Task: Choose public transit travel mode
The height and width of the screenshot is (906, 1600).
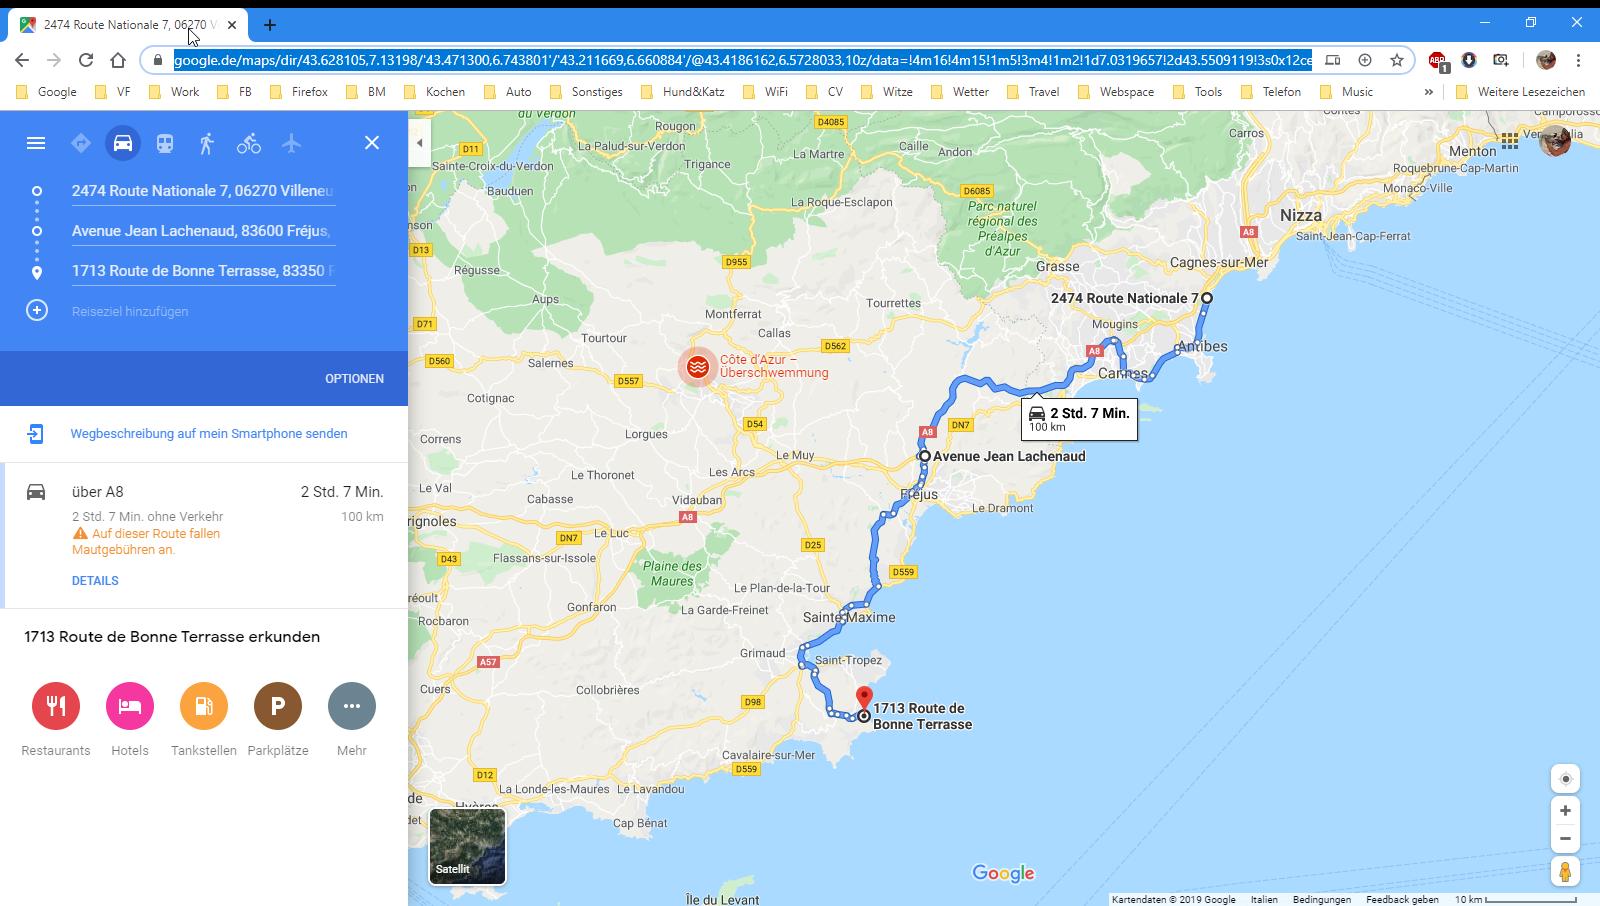Action: tap(165, 143)
